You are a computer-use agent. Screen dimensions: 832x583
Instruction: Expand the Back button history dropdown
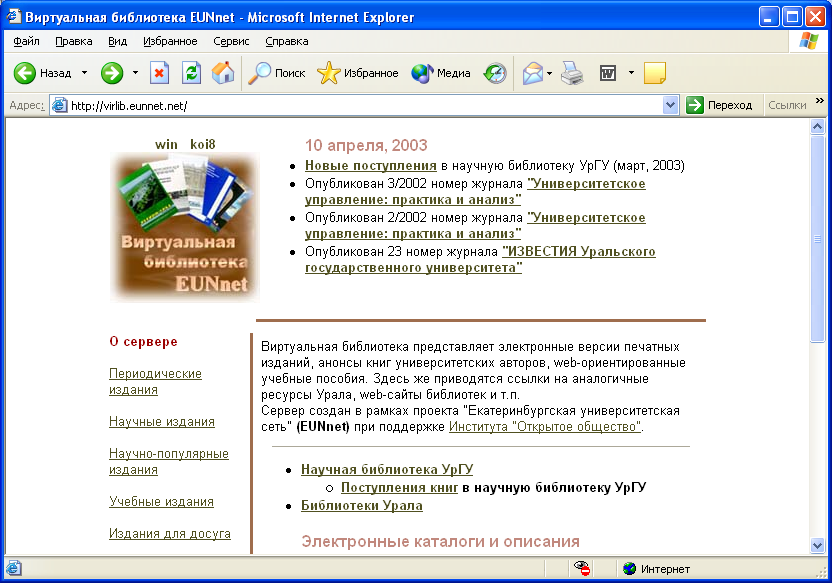(84, 73)
